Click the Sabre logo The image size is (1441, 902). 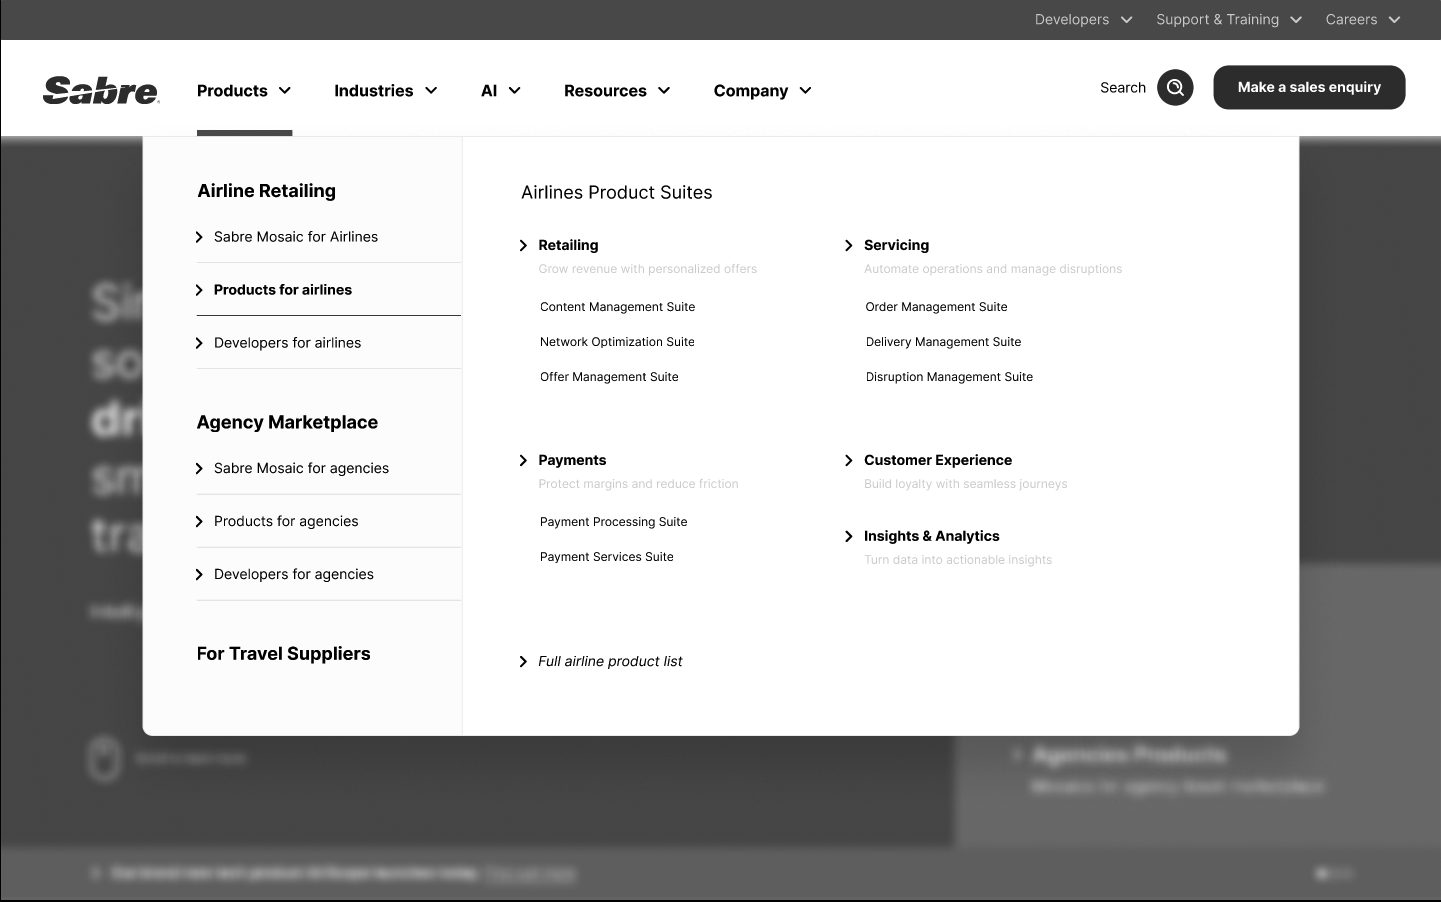pyautogui.click(x=101, y=90)
